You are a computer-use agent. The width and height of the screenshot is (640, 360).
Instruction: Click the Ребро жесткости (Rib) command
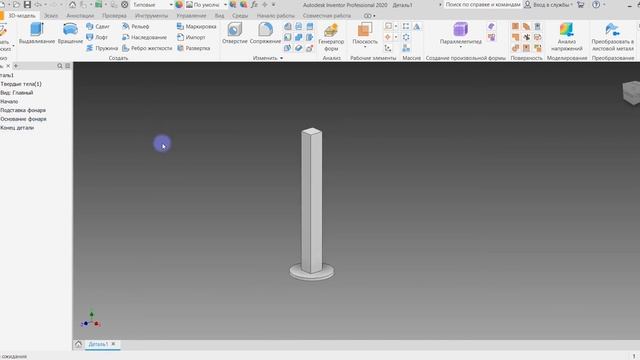[x=147, y=48]
